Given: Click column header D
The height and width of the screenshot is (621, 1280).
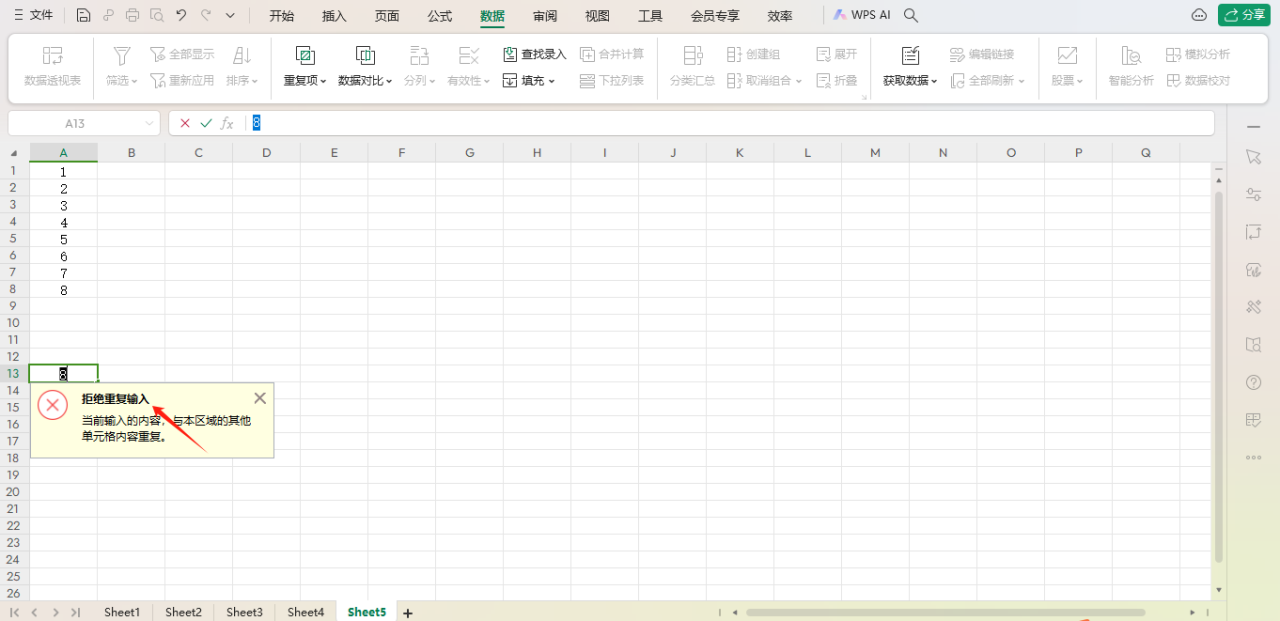Looking at the screenshot, I should 266,153.
